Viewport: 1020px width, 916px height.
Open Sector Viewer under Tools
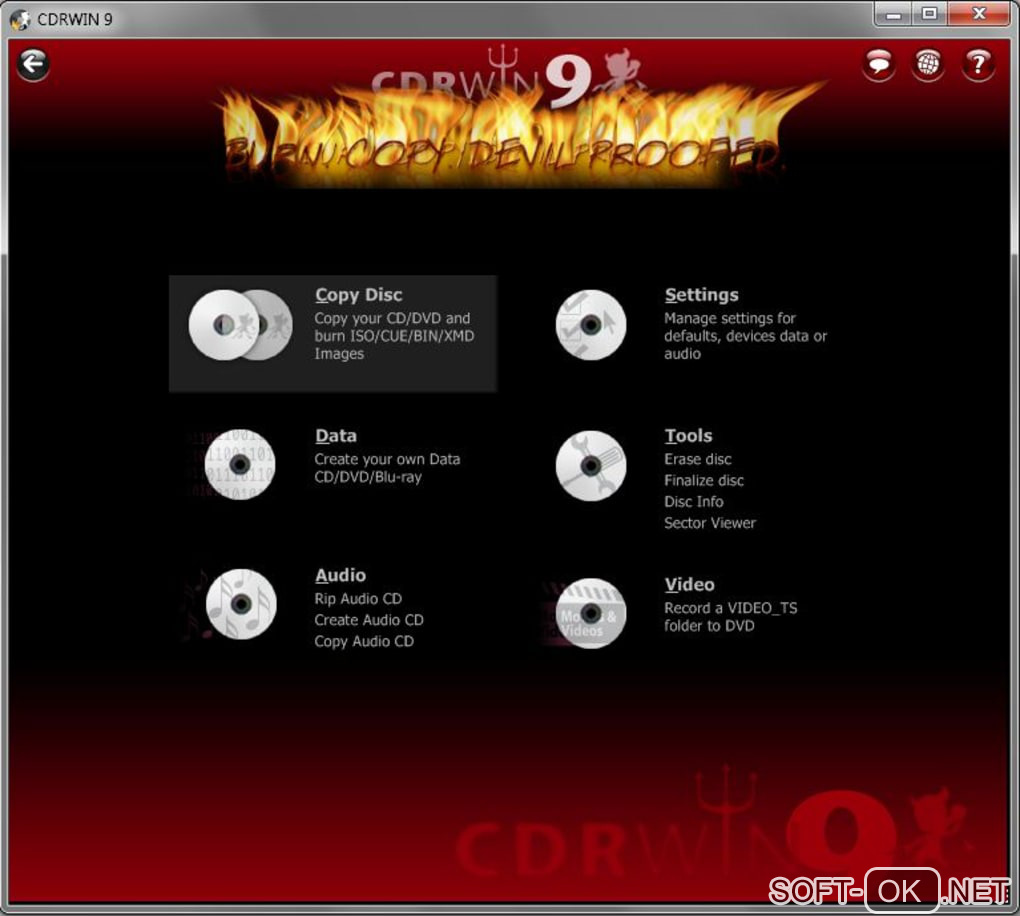(710, 523)
